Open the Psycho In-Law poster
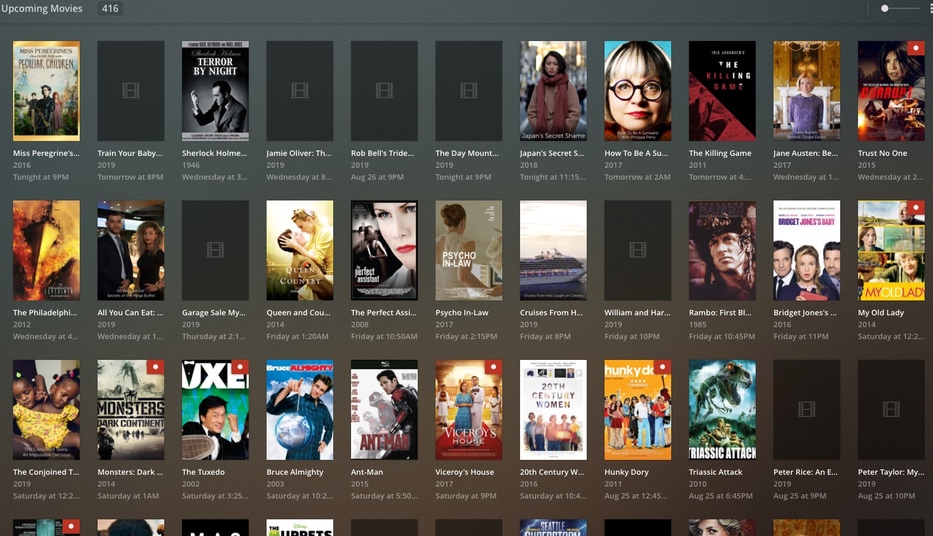Screen dimensions: 933x536 (469, 250)
